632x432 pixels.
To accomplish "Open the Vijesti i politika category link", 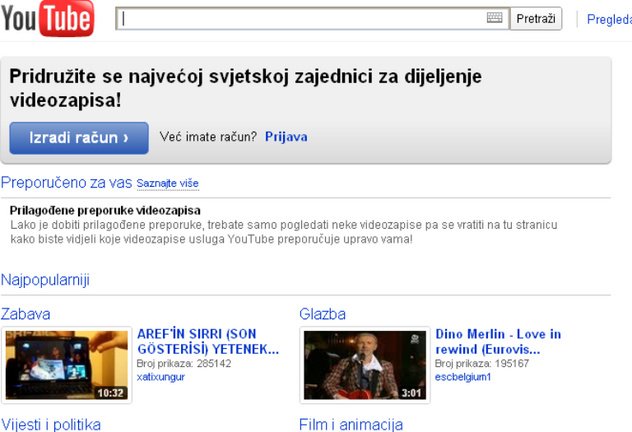I will [51, 425].
